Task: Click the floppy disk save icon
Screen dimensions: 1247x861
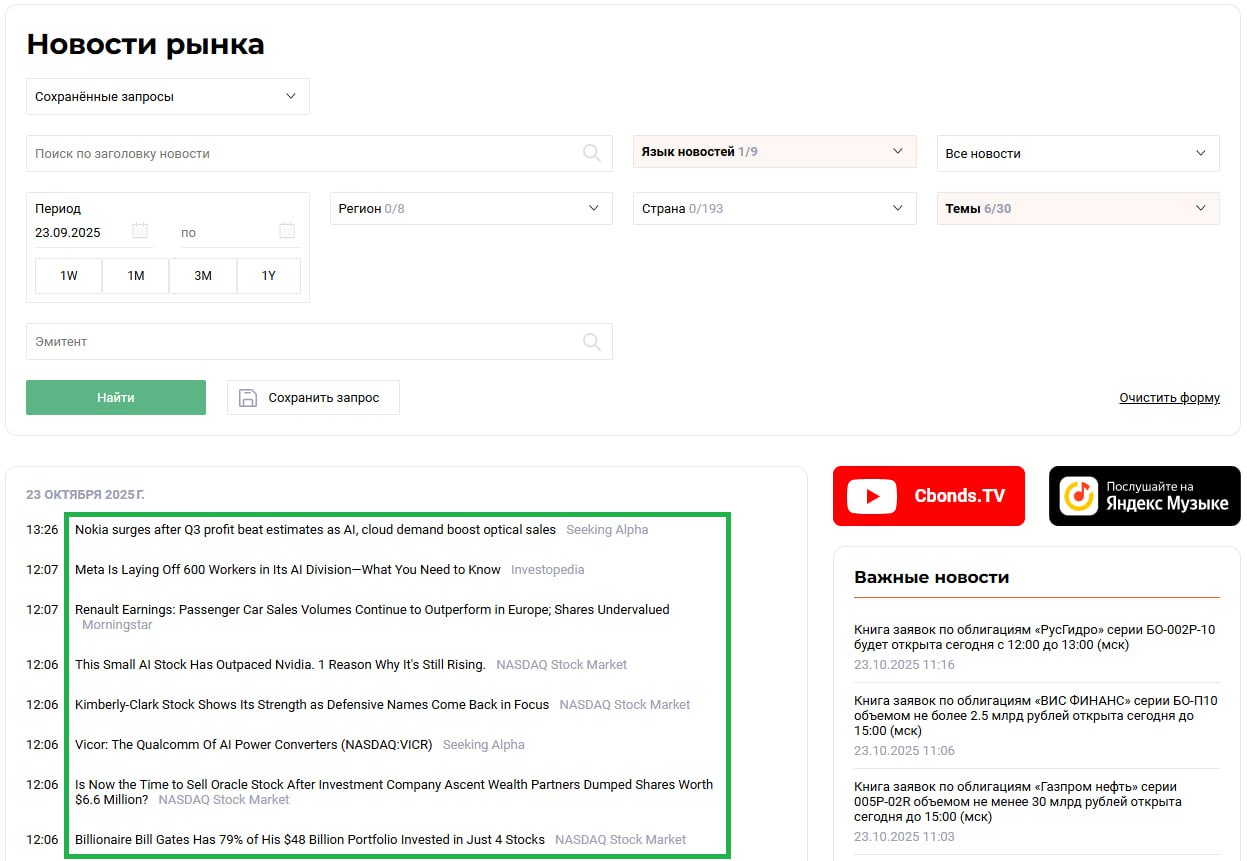Action: pos(248,398)
